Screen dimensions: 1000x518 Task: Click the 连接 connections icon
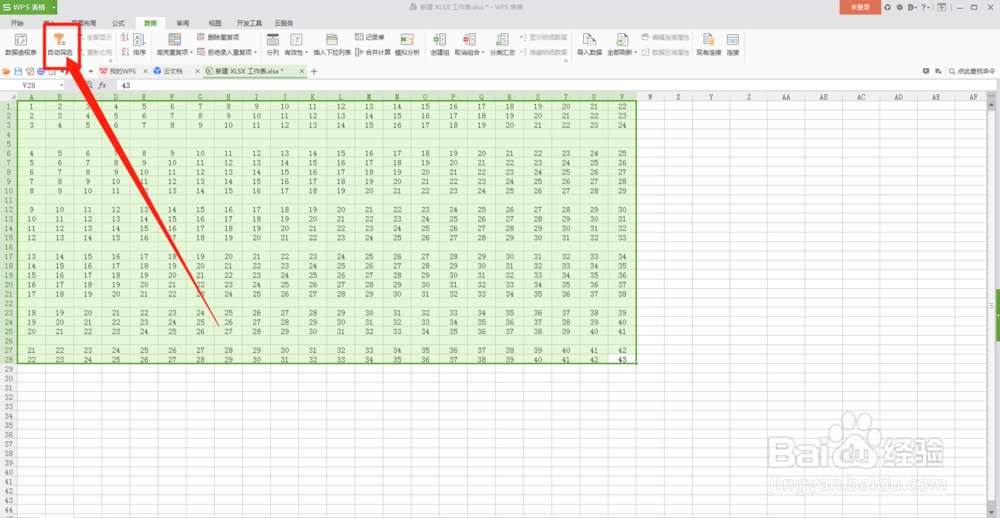coord(733,45)
